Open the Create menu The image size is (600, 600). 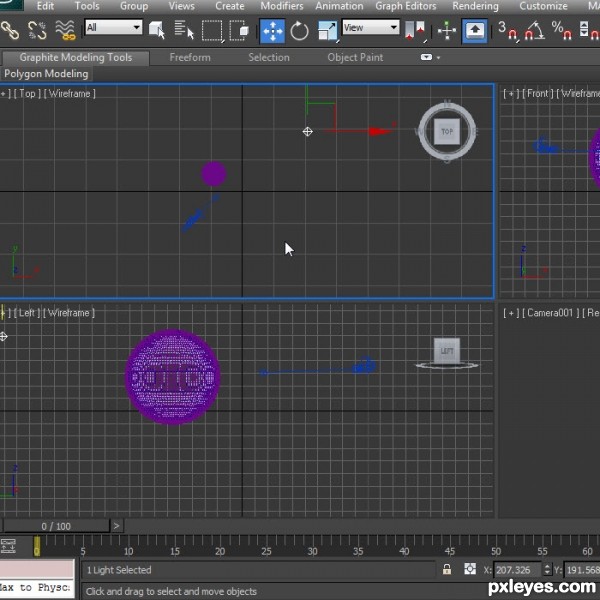pos(230,6)
